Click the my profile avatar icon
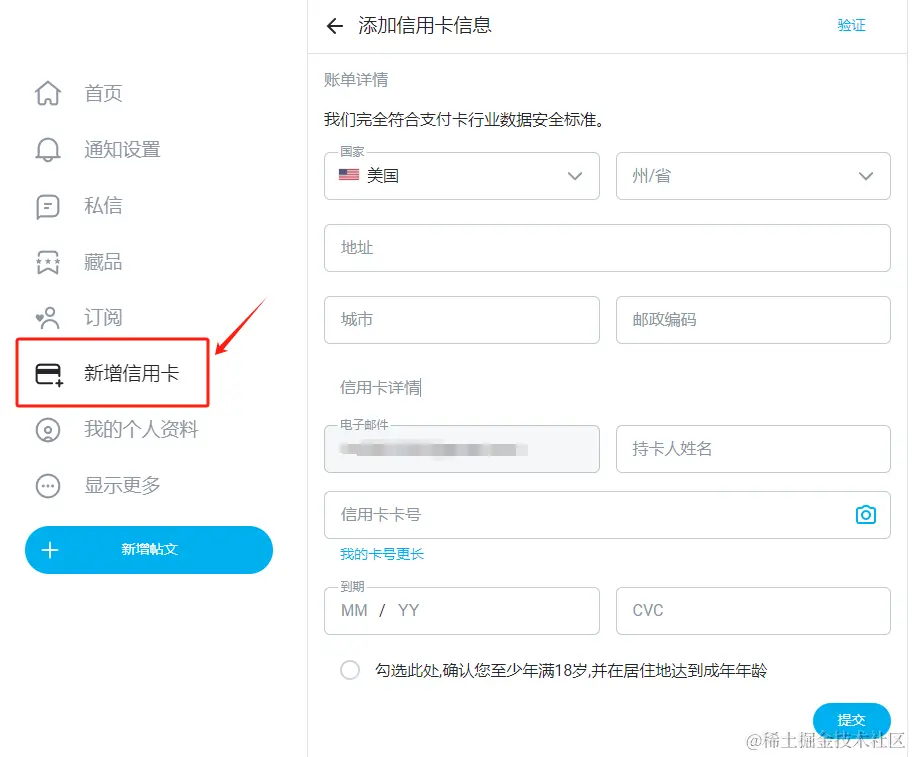The width and height of the screenshot is (912, 757). coord(48,430)
